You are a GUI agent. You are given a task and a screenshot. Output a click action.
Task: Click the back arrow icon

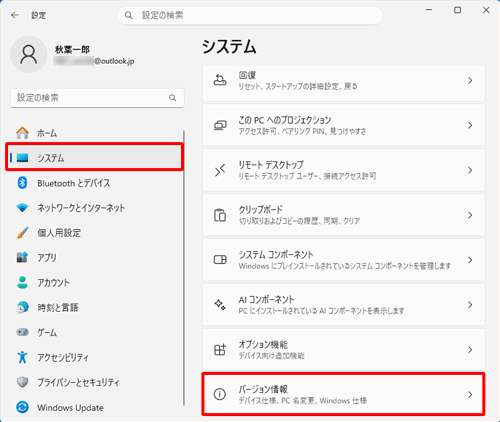click(x=15, y=15)
